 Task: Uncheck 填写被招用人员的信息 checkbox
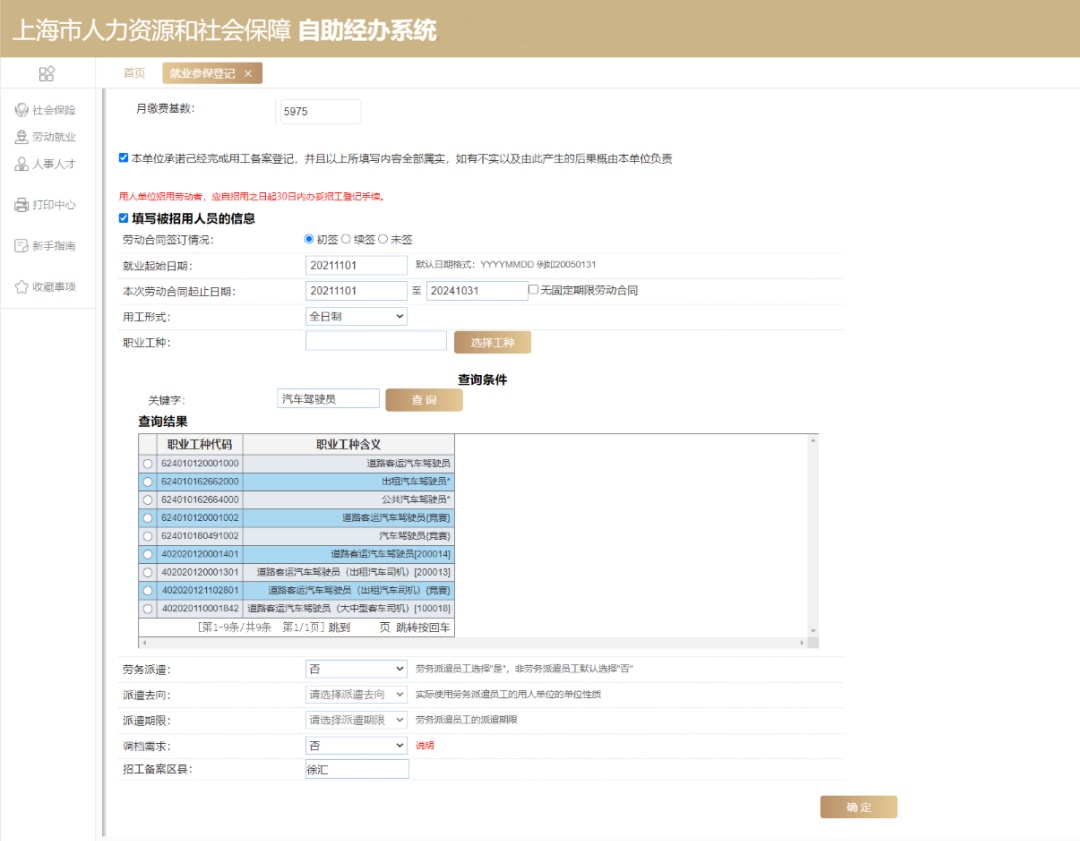pos(123,218)
